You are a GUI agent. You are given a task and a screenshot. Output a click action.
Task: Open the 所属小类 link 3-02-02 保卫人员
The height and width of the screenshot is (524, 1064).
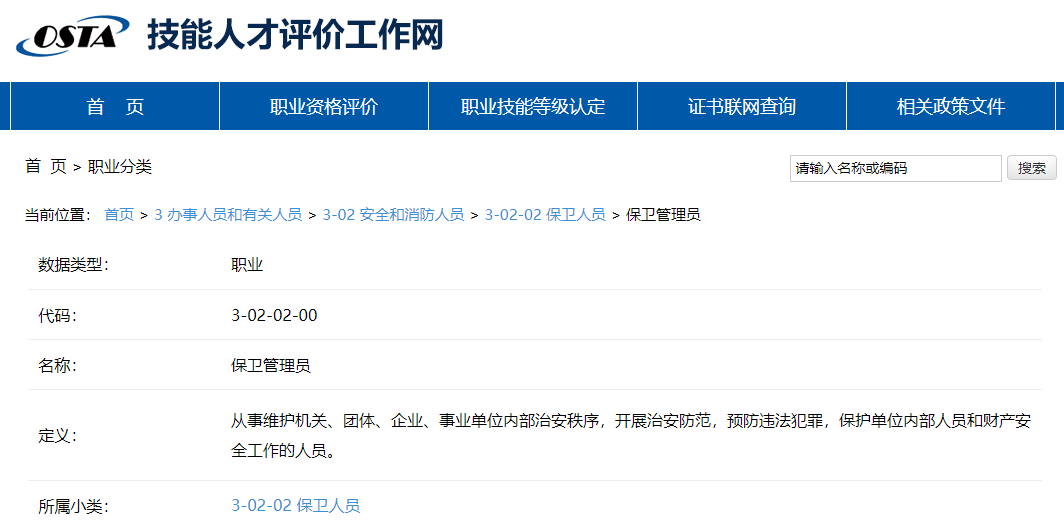pos(296,506)
